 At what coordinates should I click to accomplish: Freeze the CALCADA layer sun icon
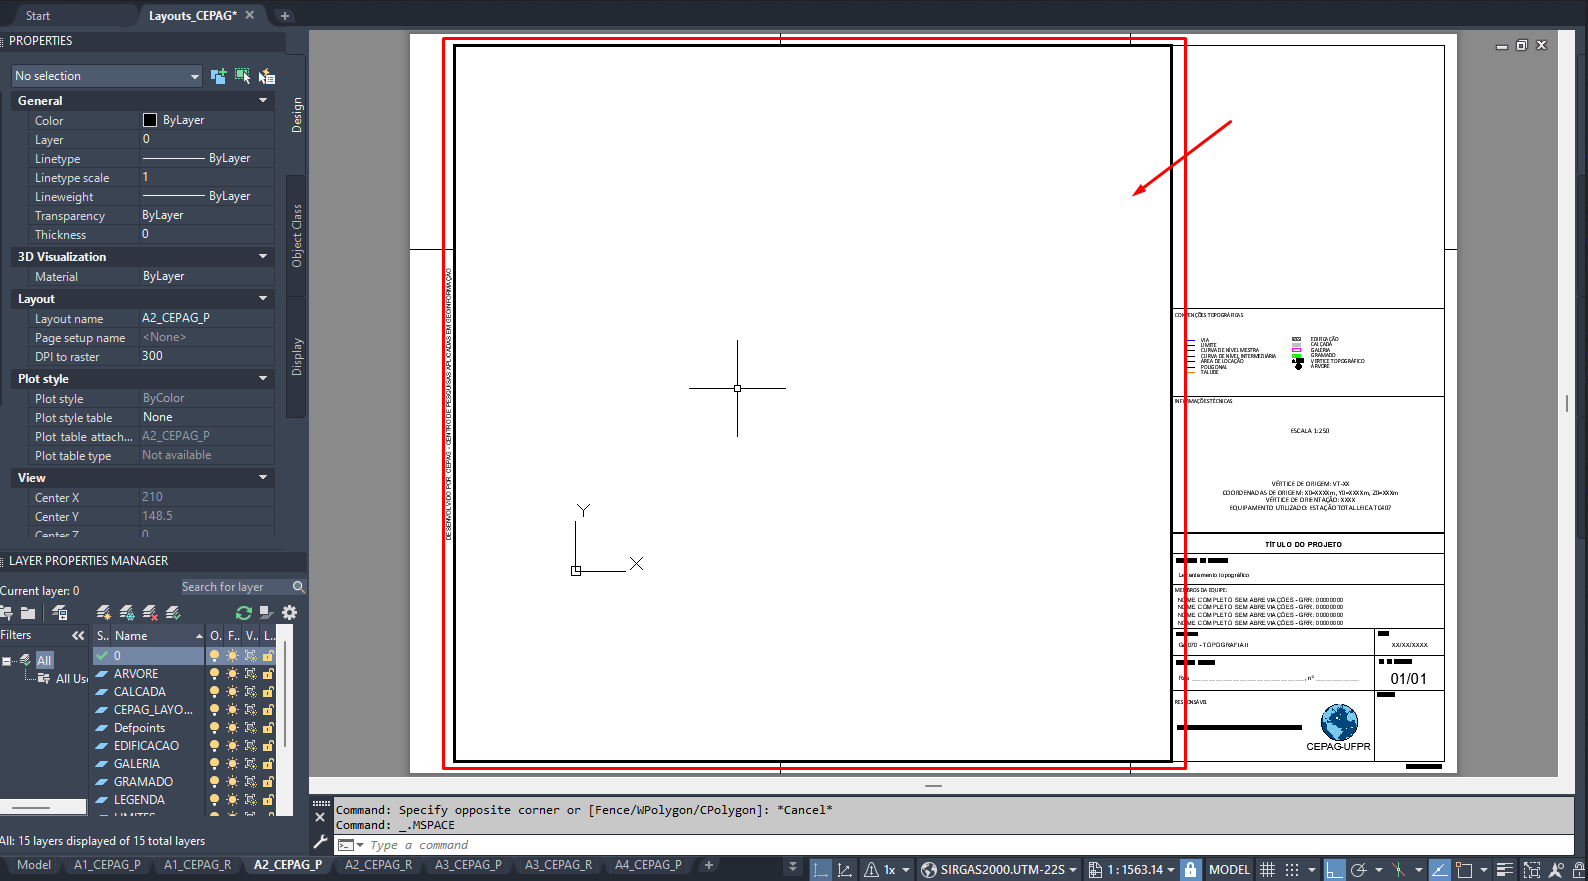pyautogui.click(x=232, y=692)
